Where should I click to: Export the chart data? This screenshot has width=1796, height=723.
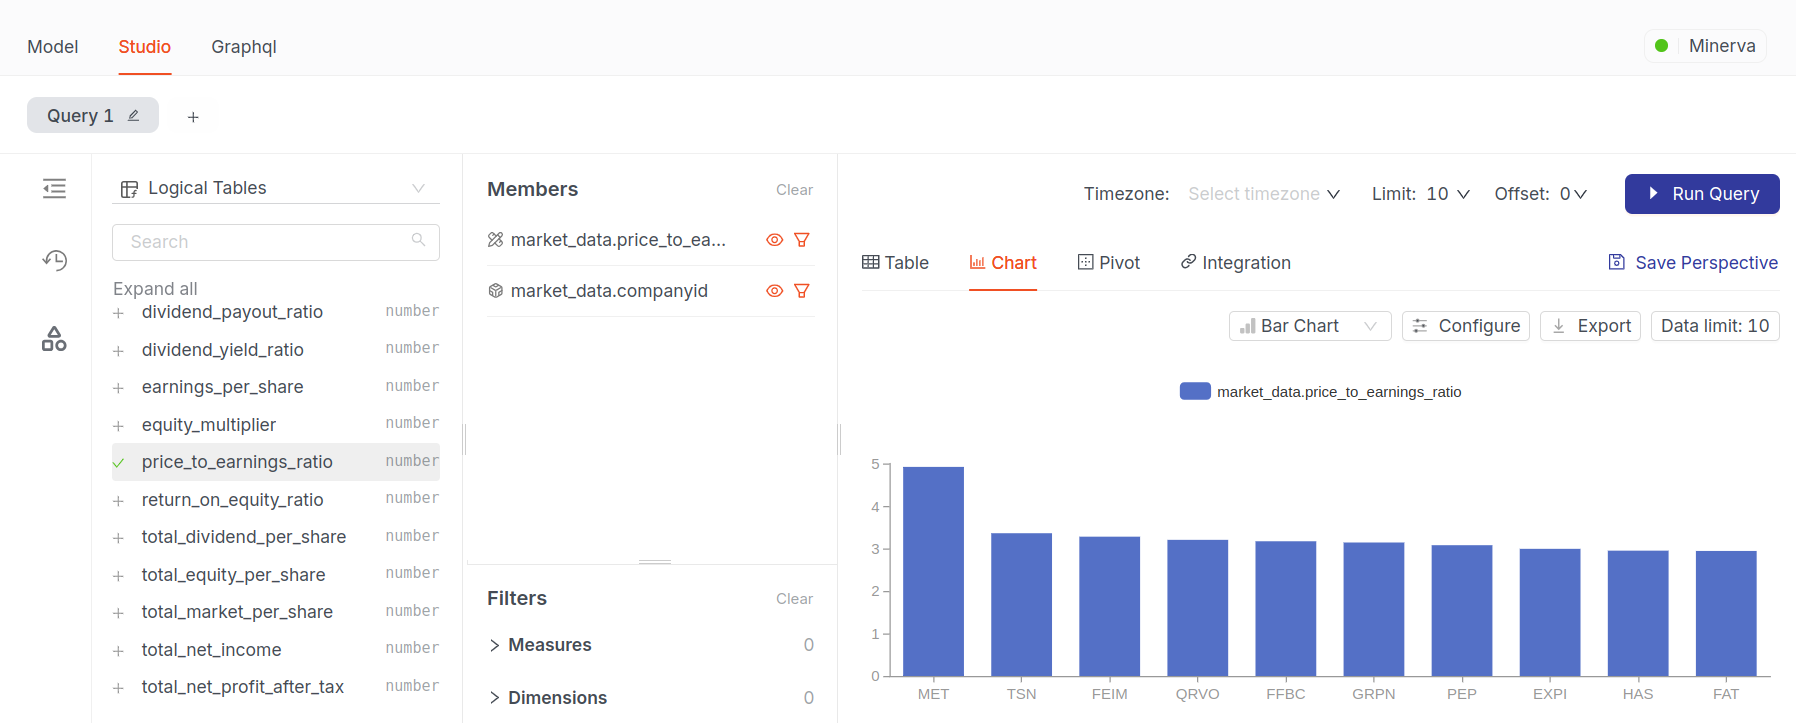tap(1590, 326)
